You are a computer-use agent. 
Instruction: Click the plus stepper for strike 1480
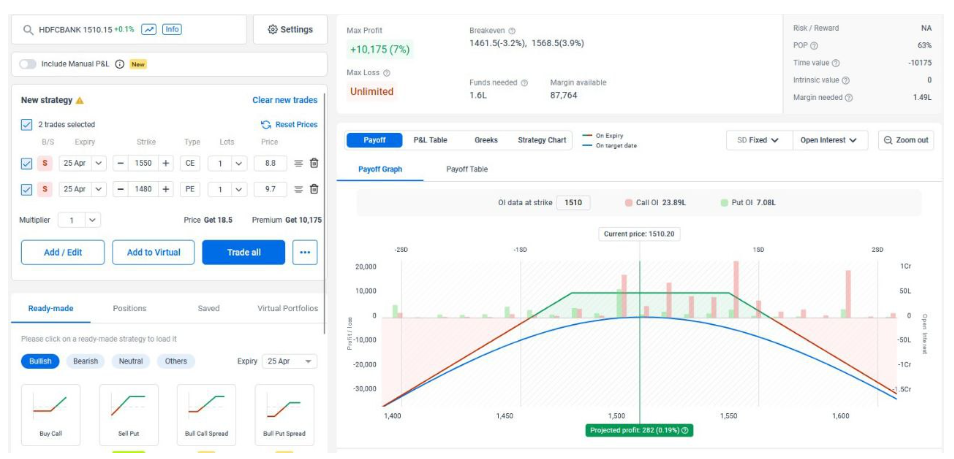coord(166,189)
